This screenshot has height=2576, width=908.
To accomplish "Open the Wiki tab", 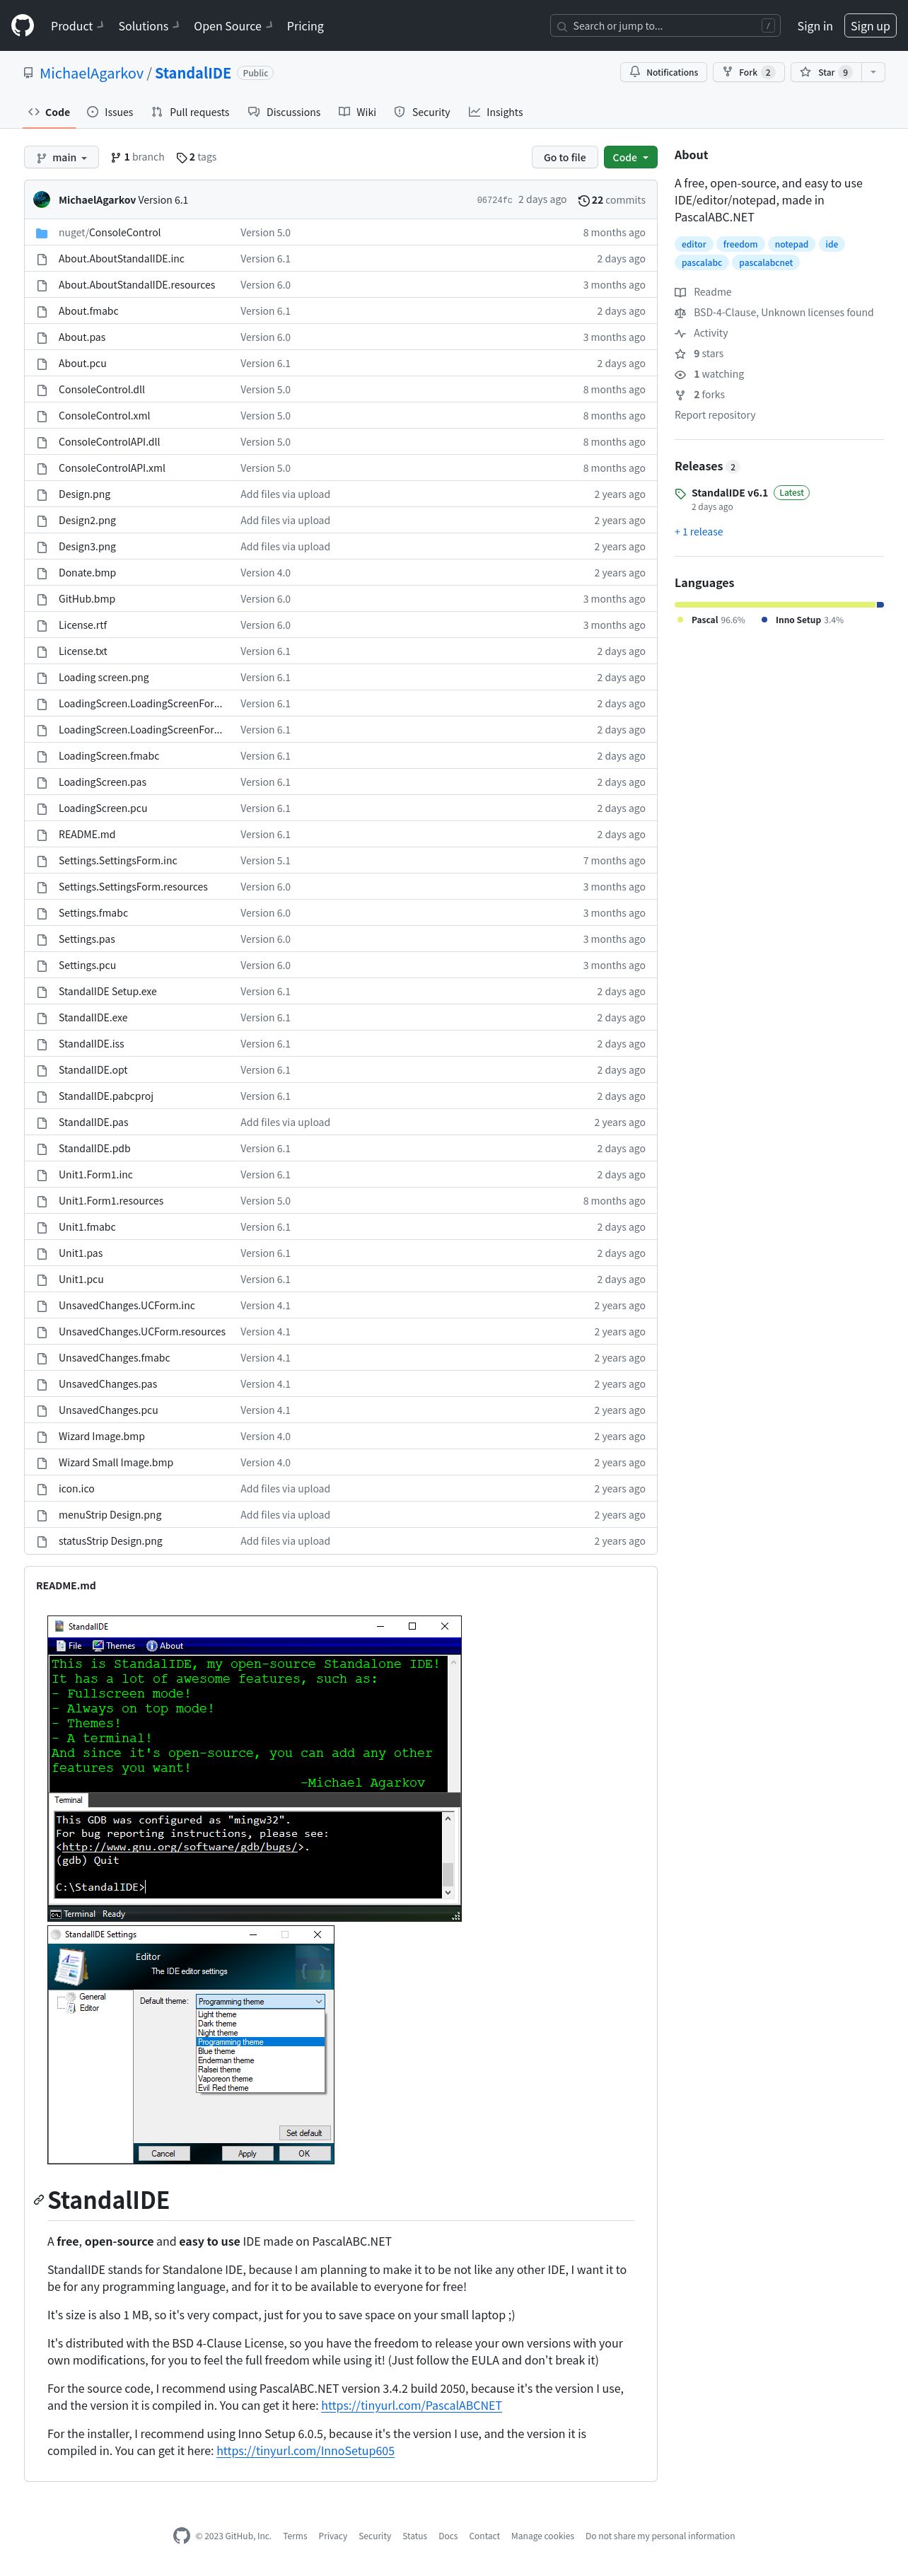I will point(357,112).
